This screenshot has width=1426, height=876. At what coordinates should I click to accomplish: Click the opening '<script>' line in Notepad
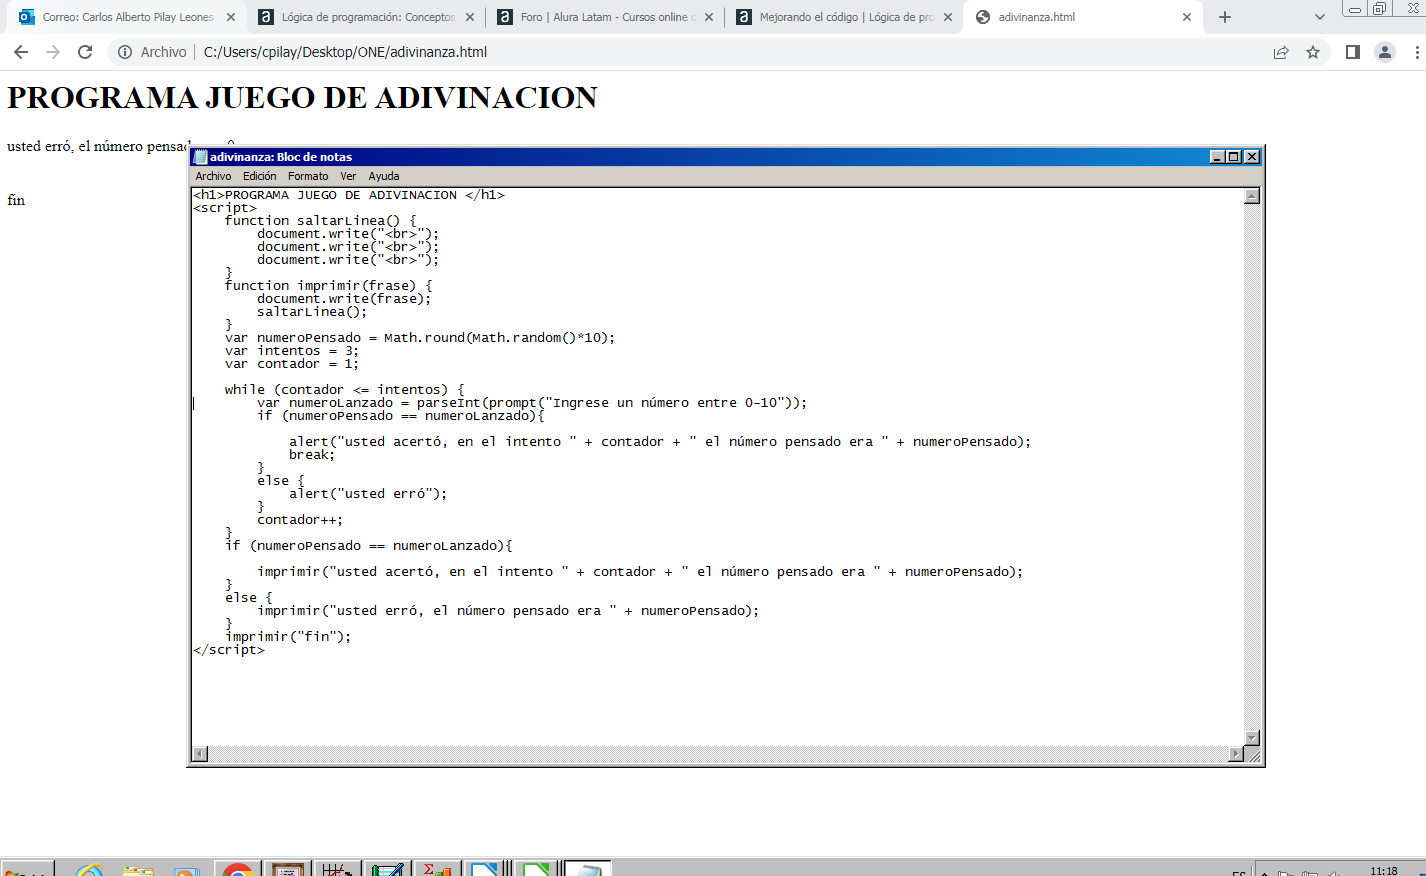tap(225, 208)
